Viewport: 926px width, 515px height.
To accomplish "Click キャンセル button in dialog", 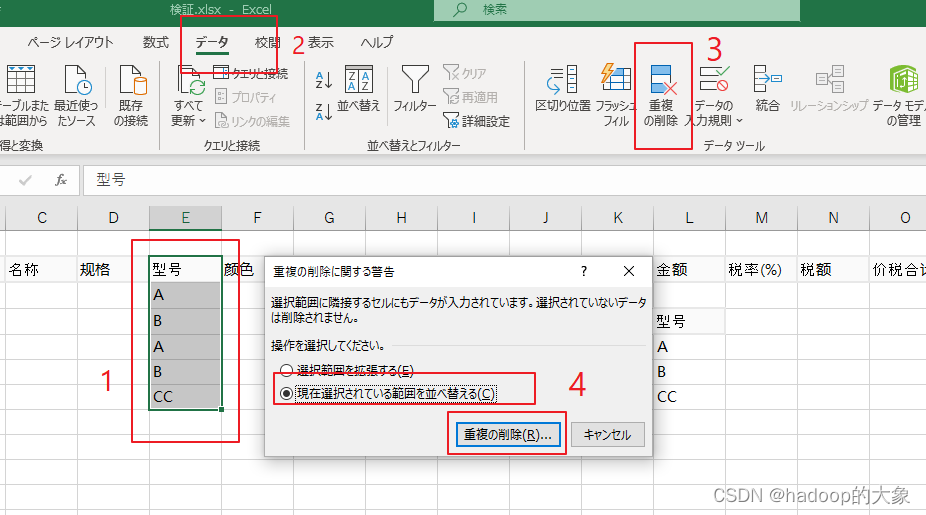I will coord(608,435).
